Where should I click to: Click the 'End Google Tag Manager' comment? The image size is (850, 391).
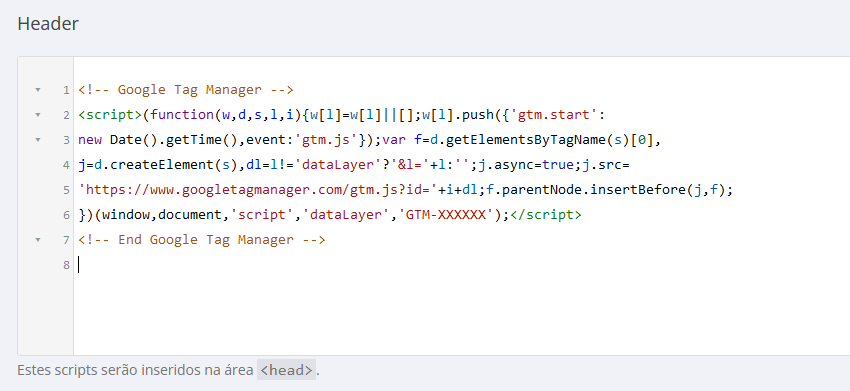point(202,240)
